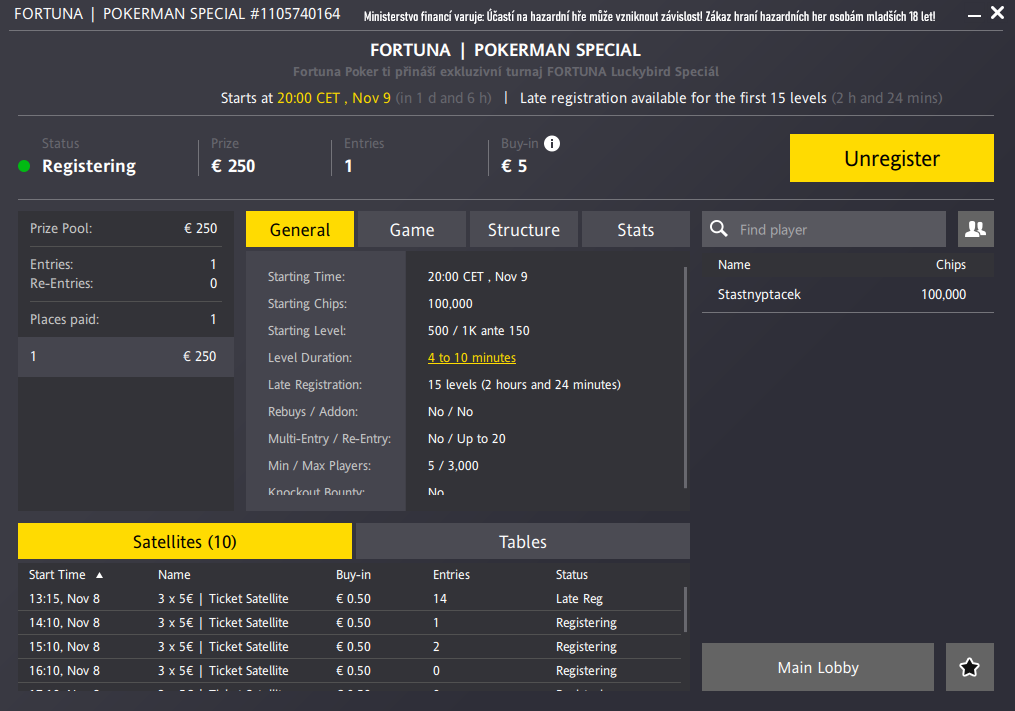Screen dimensions: 1015x711
Task: Click the 100,000 Starting Chips value
Action: tap(450, 304)
